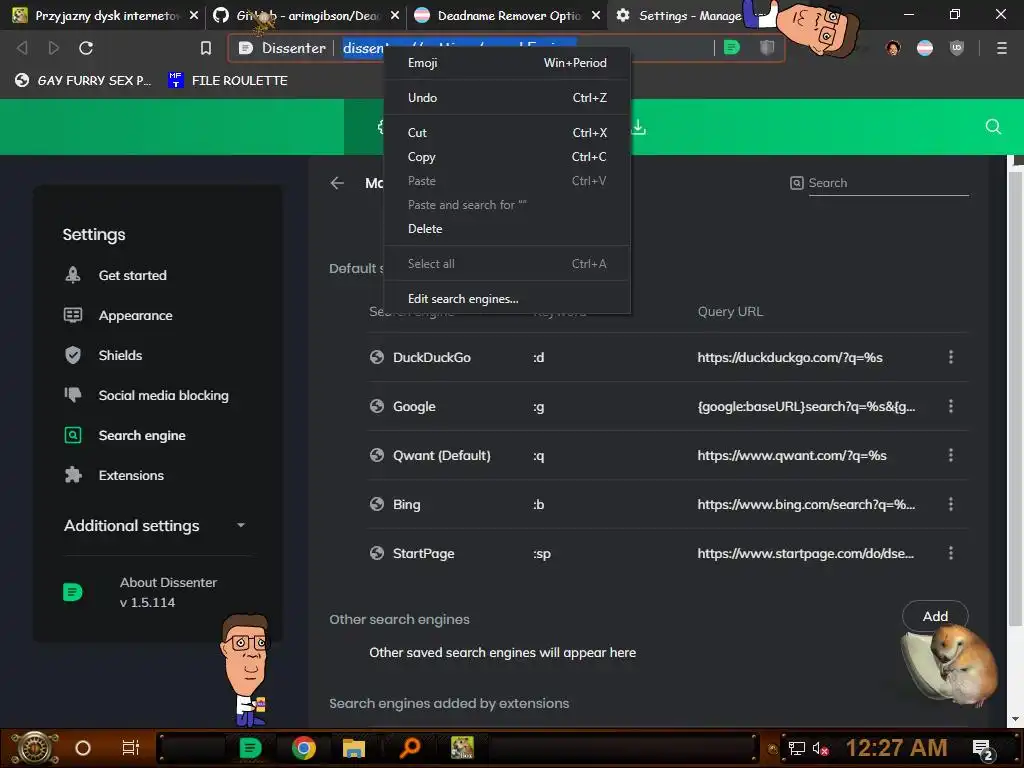Open Task View from the taskbar
Image resolution: width=1024 pixels, height=768 pixels.
tap(131, 748)
